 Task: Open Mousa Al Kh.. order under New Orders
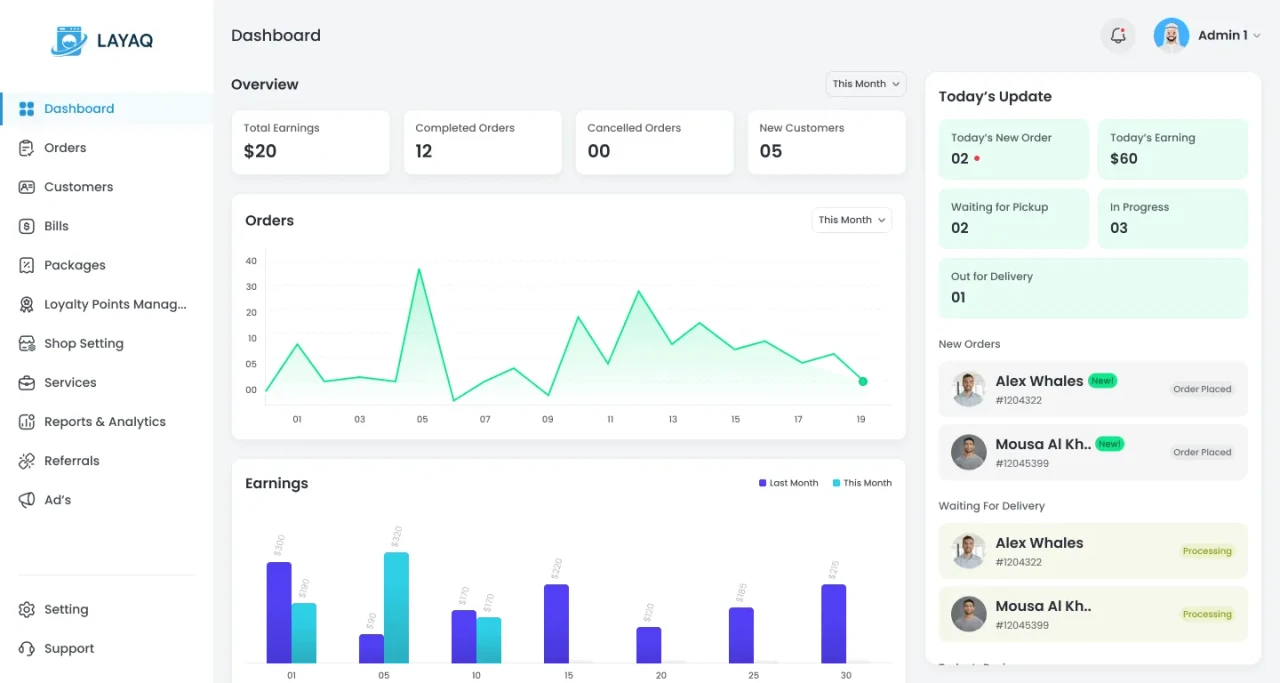(1093, 452)
